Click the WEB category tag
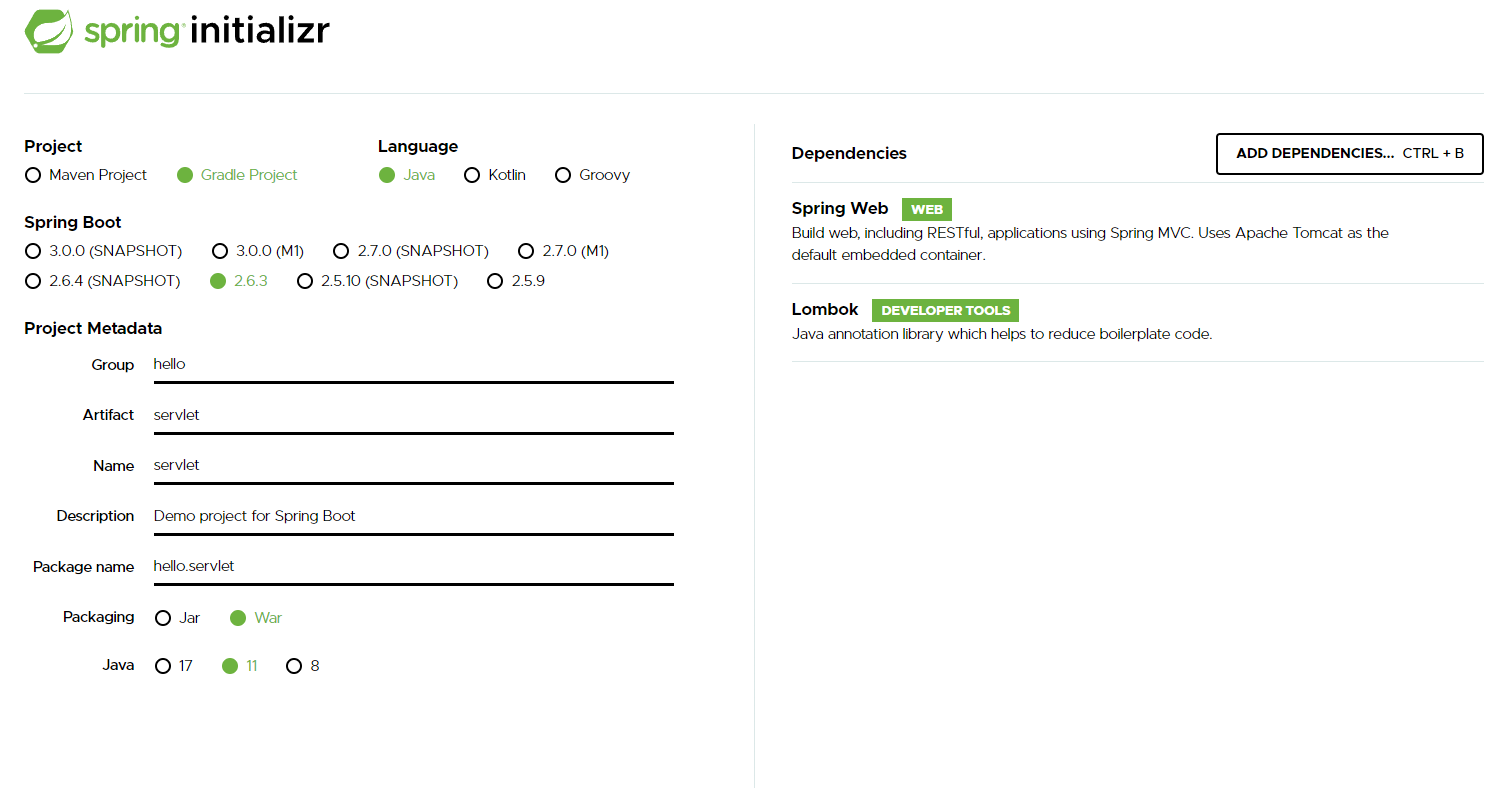Image resolution: width=1500 pixels, height=788 pixels. pyautogui.click(x=927, y=210)
